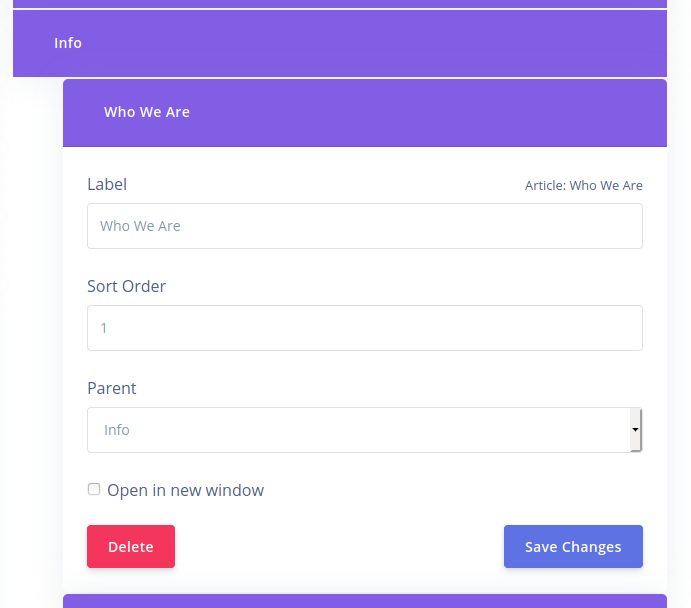Screen dimensions: 691x608
Task: Click the "Sort Order" field caption
Action: 126,286
